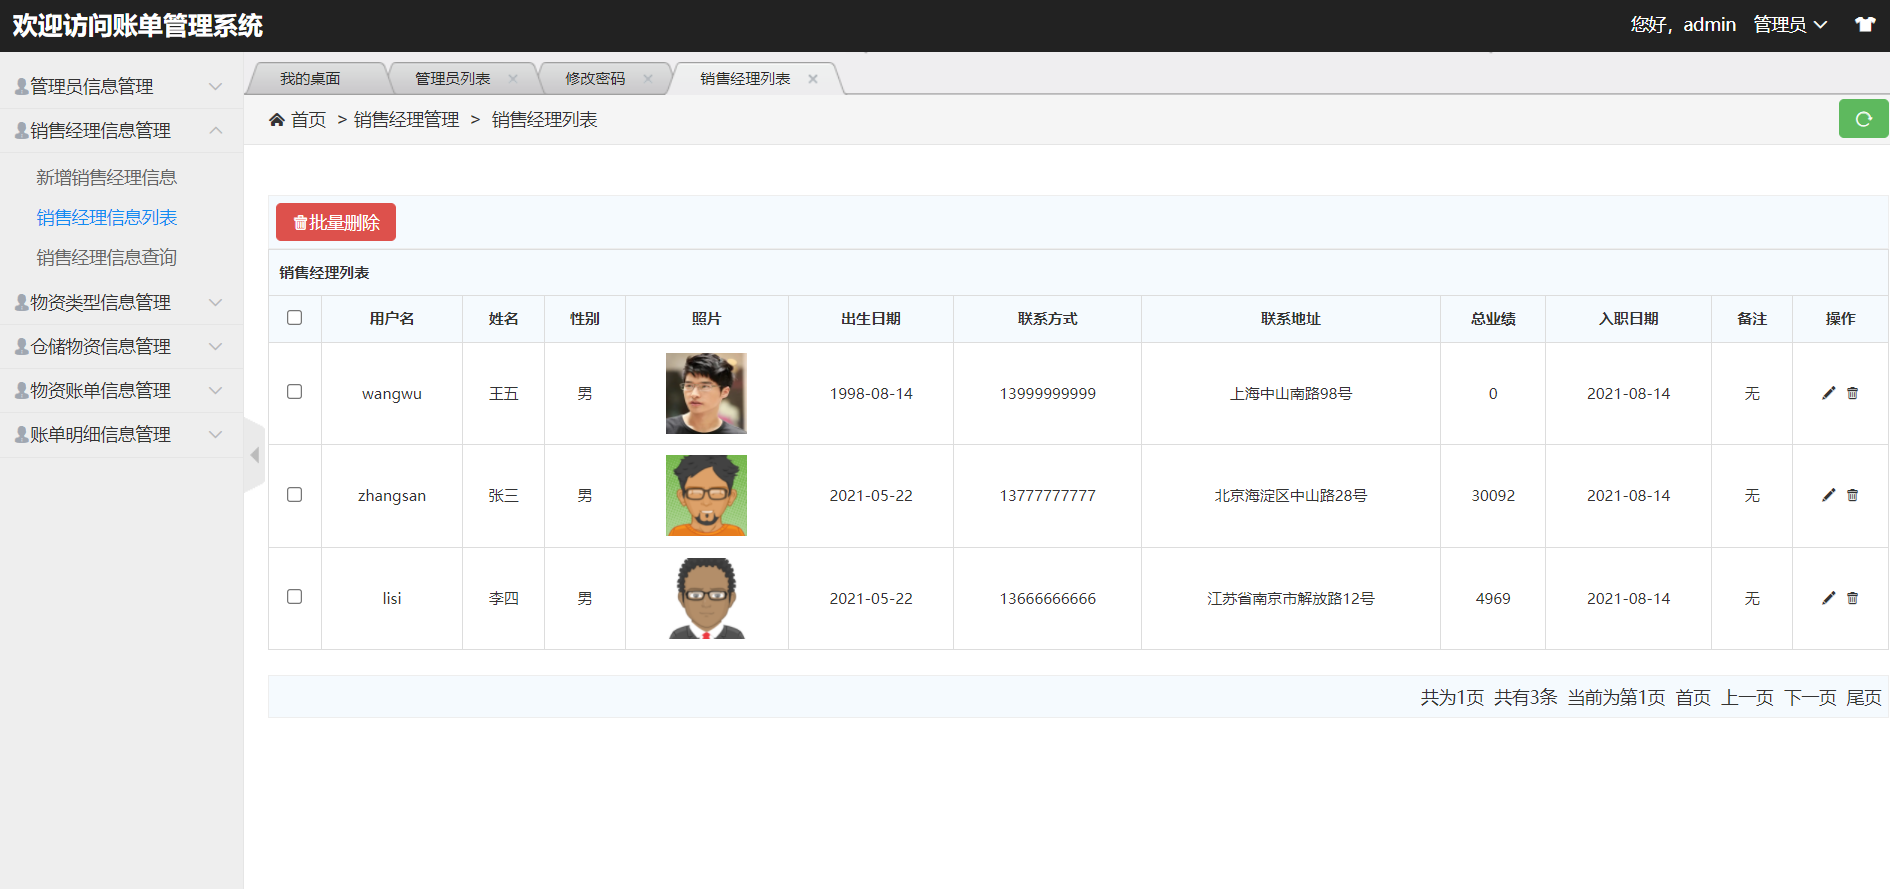The image size is (1890, 889).
Task: Check the zhangsan row checkbox
Action: (x=294, y=494)
